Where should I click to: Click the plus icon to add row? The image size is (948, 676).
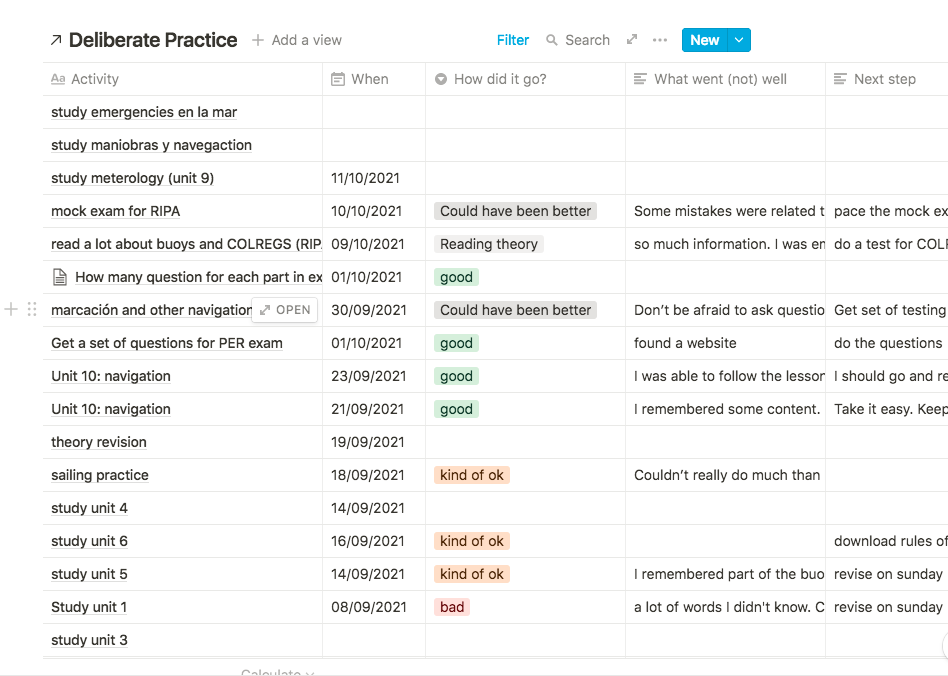12,310
